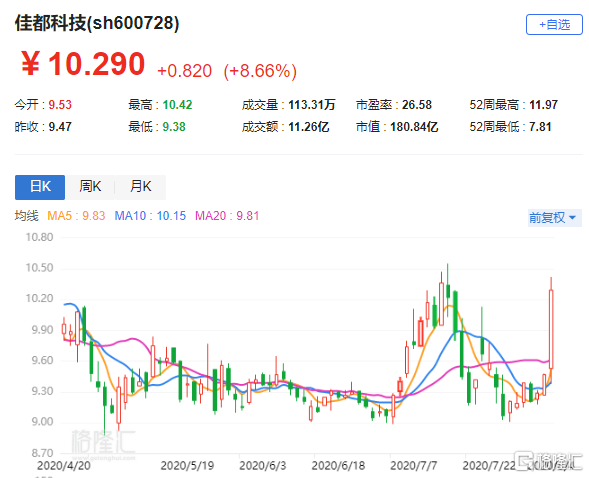Screen dimensions: 589x478
Task: Click the MA5 : 9.83 indicator label
Action: (76, 216)
